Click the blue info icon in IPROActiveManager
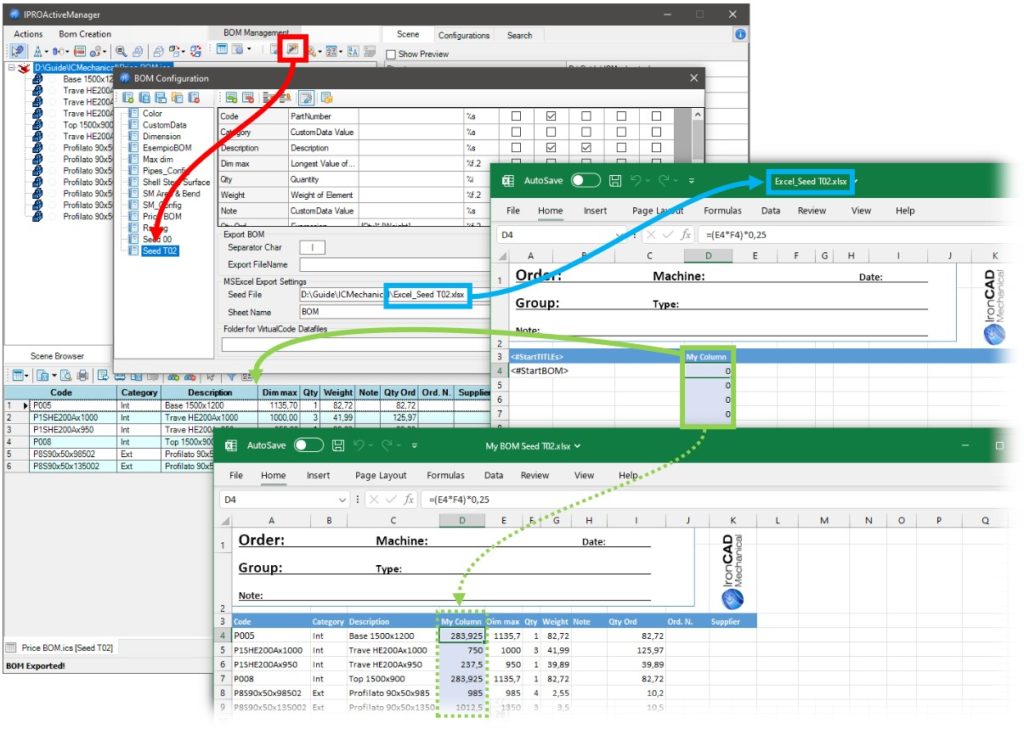The height and width of the screenshot is (735, 1024). [x=740, y=34]
